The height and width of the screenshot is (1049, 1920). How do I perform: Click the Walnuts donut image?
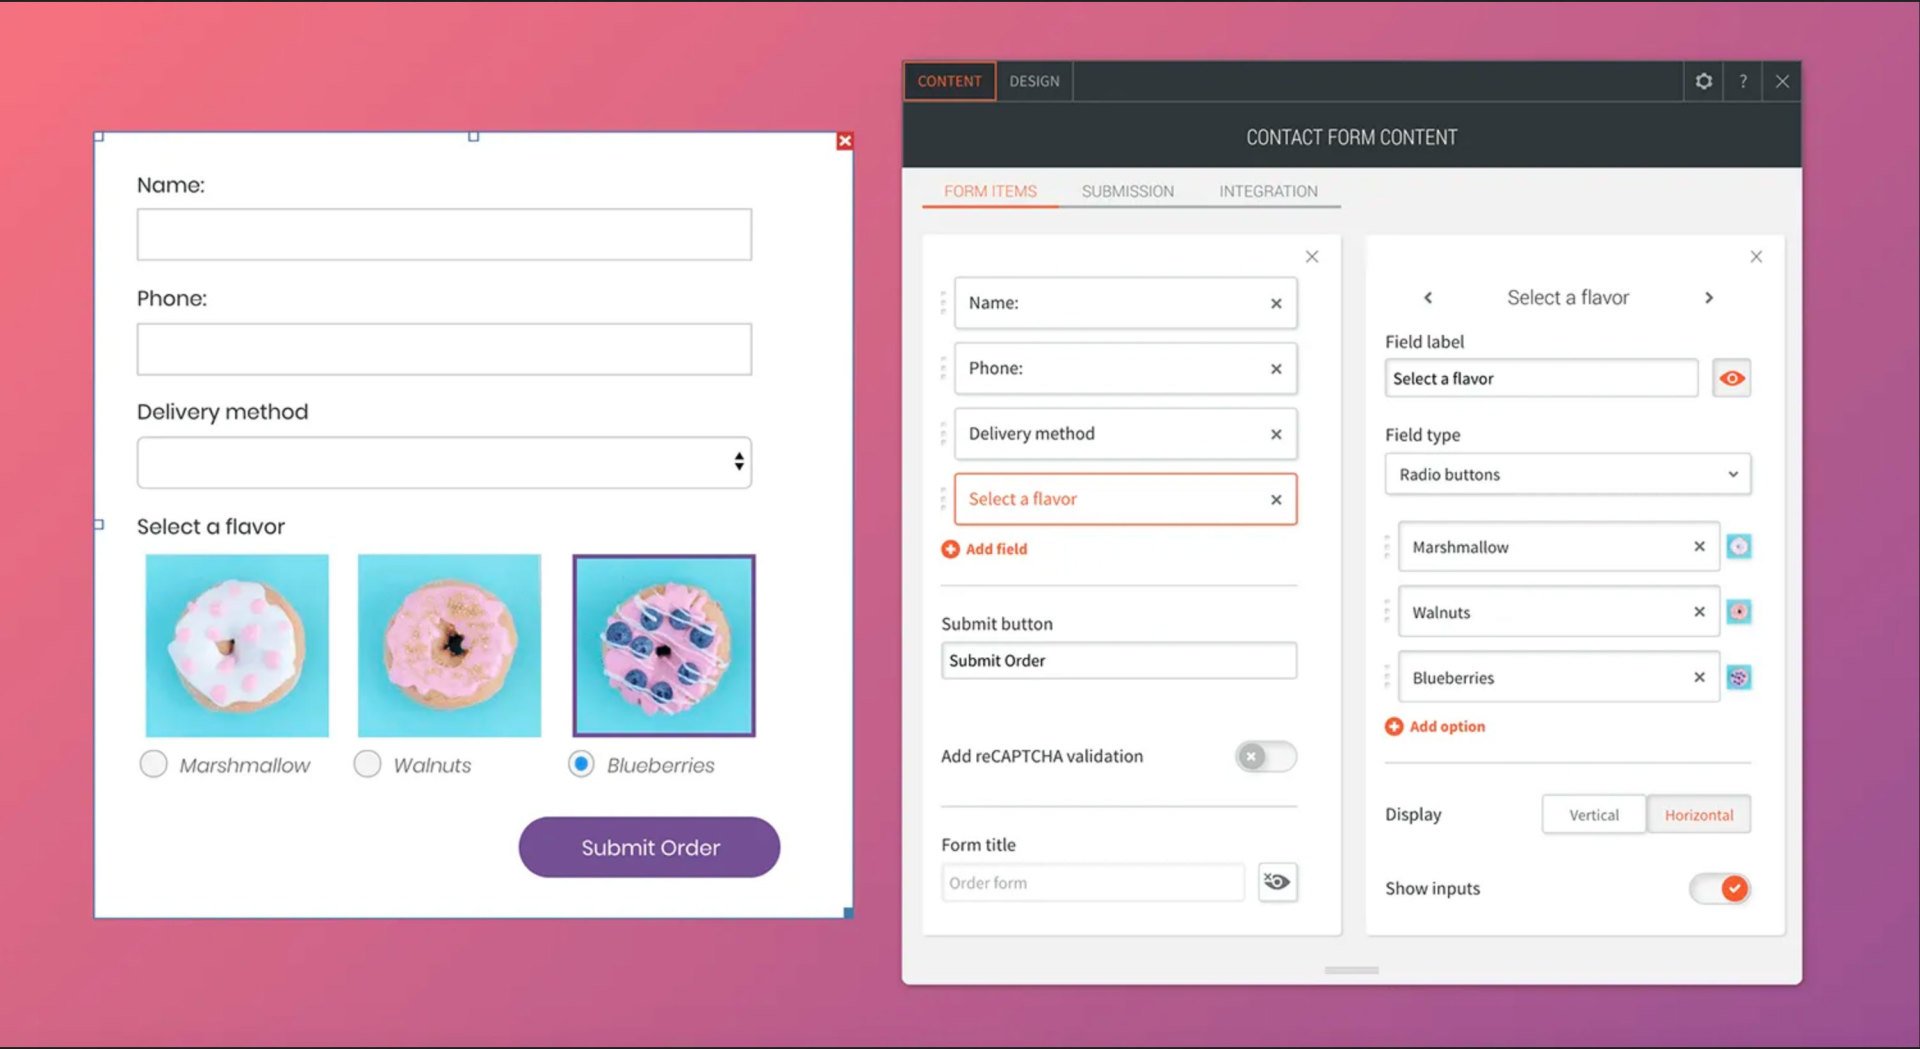point(449,646)
